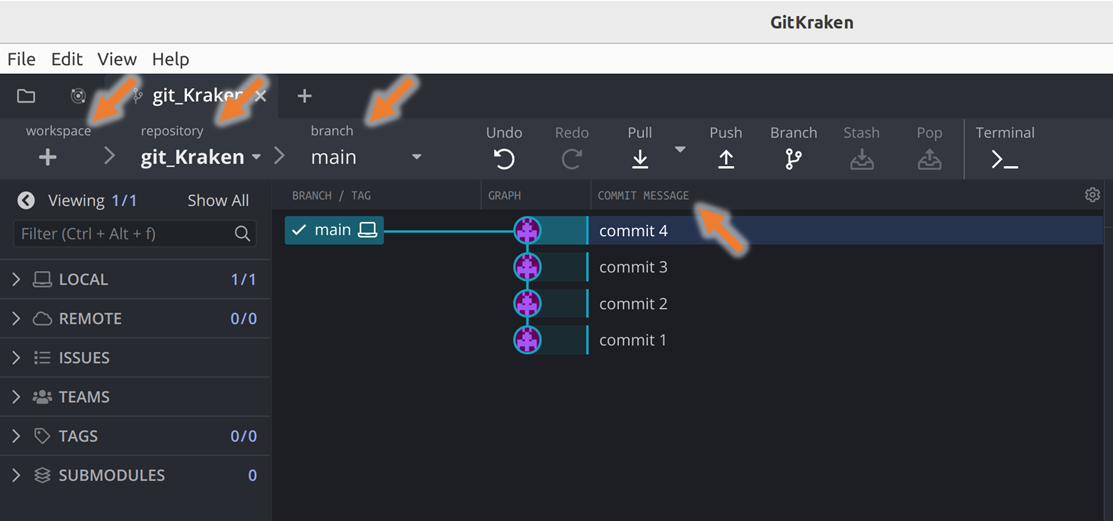Screen dimensions: 1113x521
Task: Create a branch with Branch icon
Action: coord(793,159)
